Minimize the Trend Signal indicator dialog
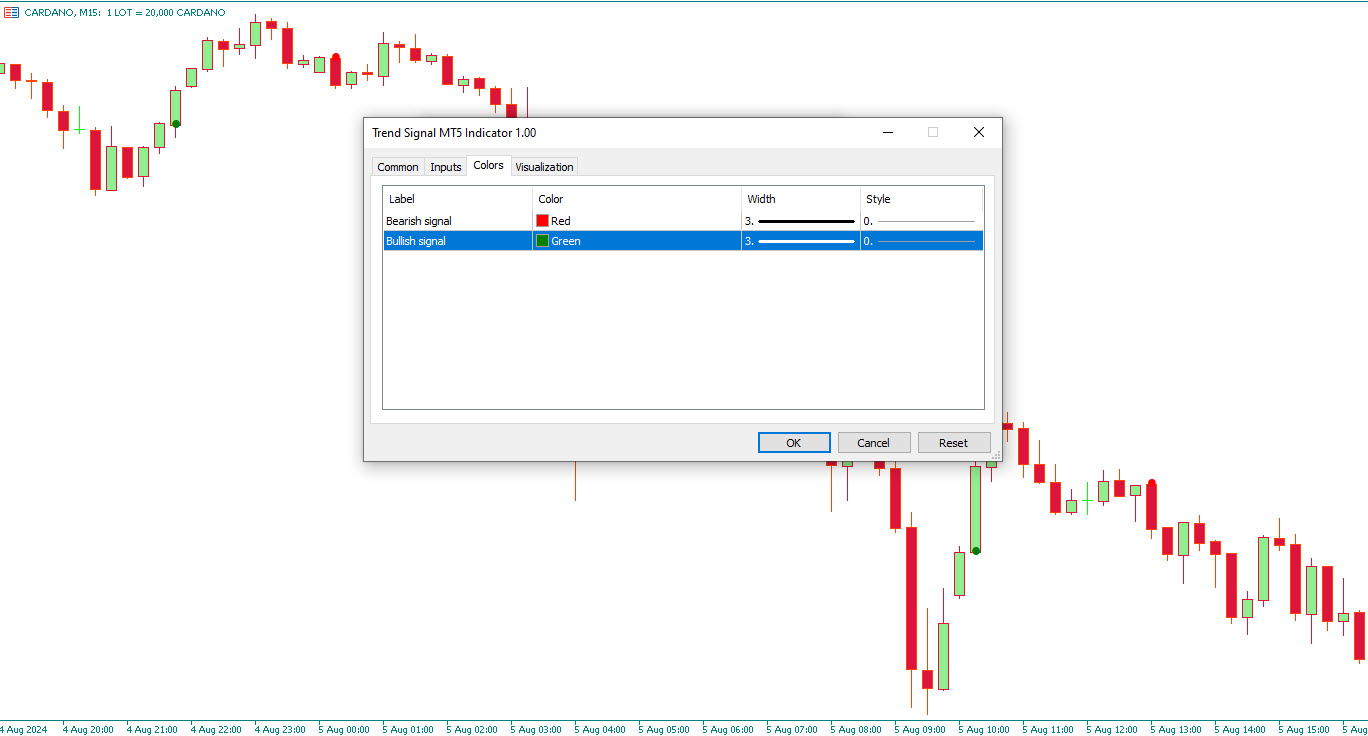 tap(887, 132)
